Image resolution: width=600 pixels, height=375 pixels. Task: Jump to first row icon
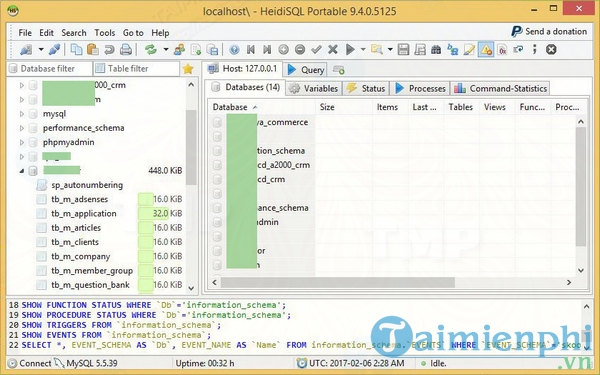click(251, 50)
